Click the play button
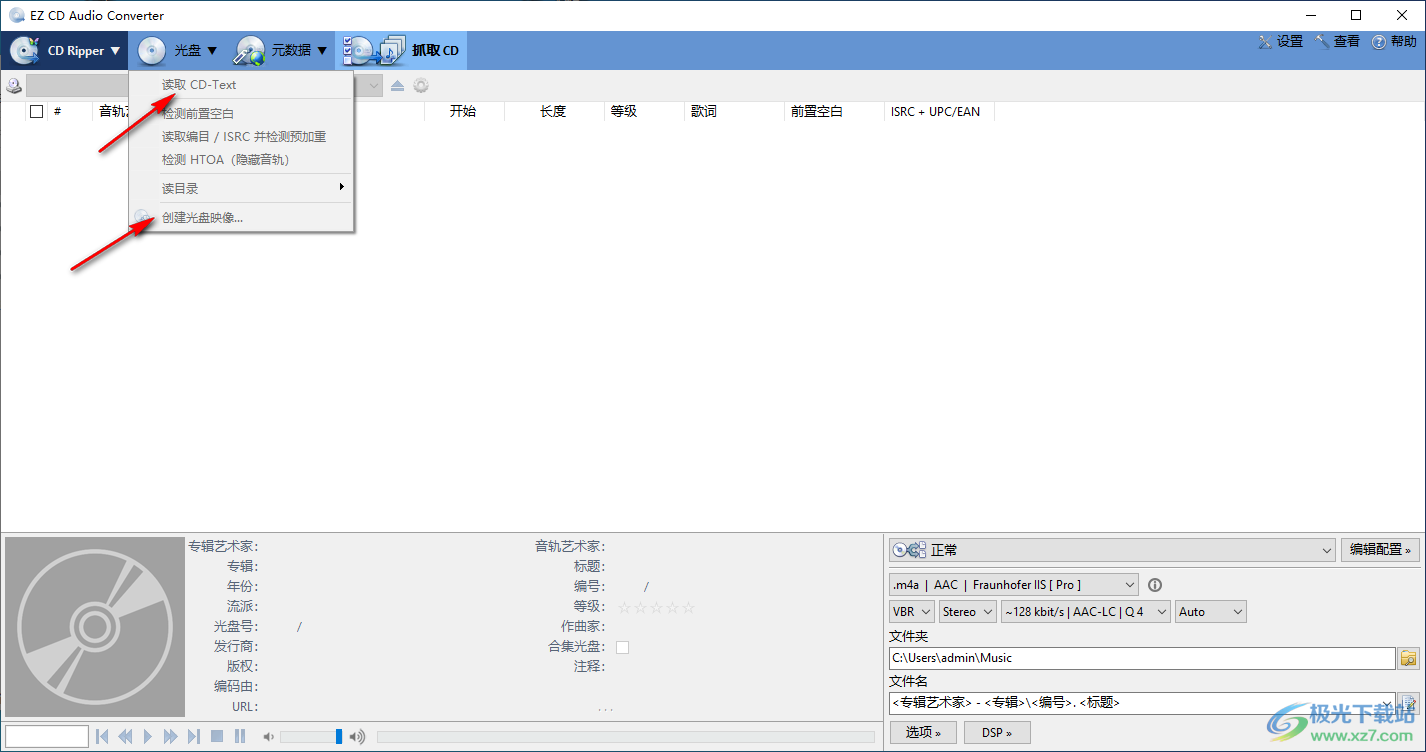 coord(148,737)
